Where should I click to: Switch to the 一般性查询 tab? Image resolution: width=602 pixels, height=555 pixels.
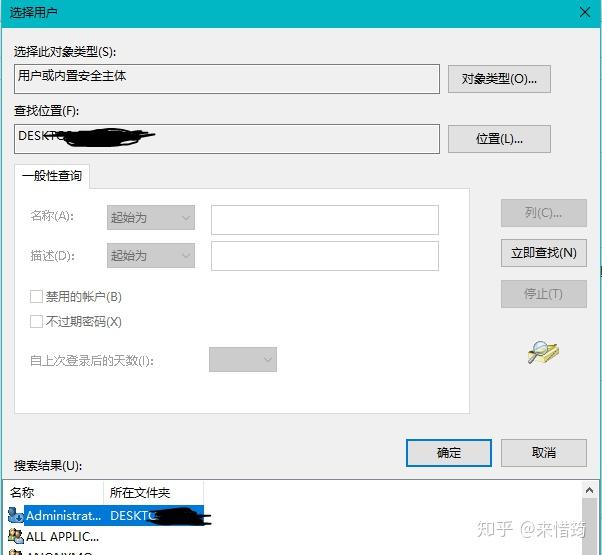(x=52, y=176)
